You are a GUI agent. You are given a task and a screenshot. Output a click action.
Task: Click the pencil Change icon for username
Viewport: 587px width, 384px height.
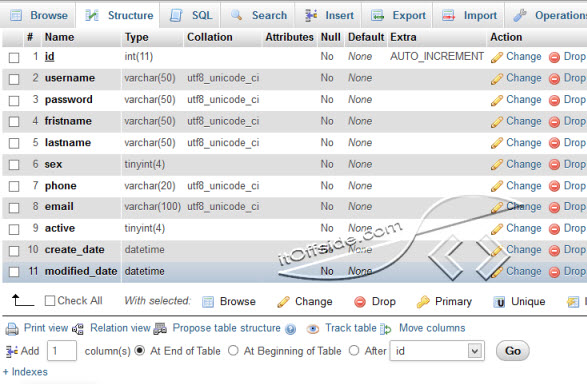tap(497, 79)
